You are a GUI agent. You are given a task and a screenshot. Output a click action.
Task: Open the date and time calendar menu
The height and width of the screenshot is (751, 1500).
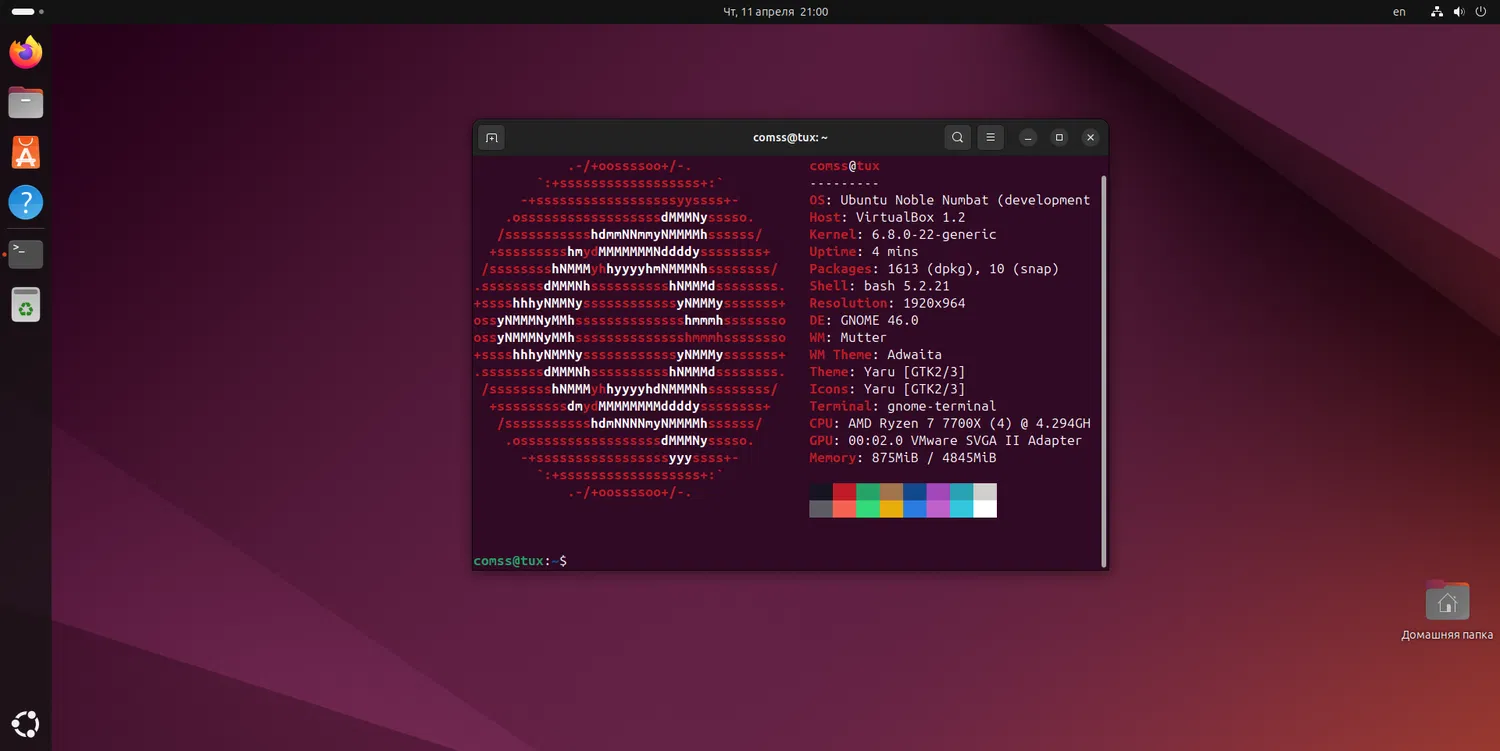point(775,12)
